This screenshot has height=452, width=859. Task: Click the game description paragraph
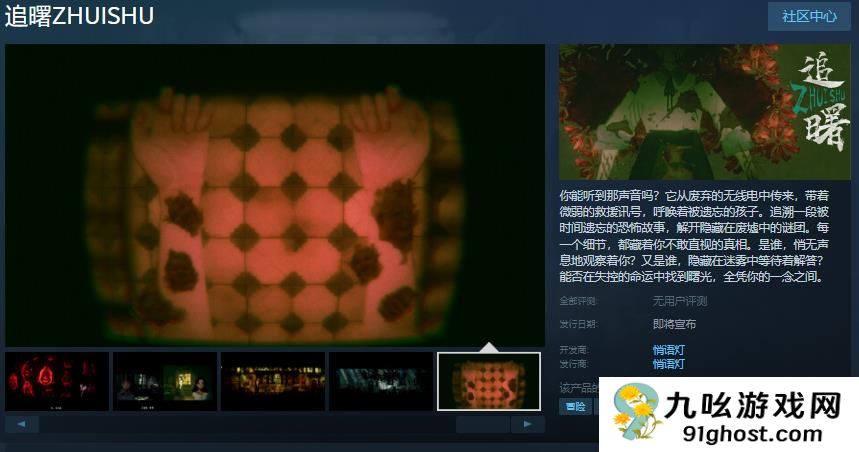coord(694,236)
